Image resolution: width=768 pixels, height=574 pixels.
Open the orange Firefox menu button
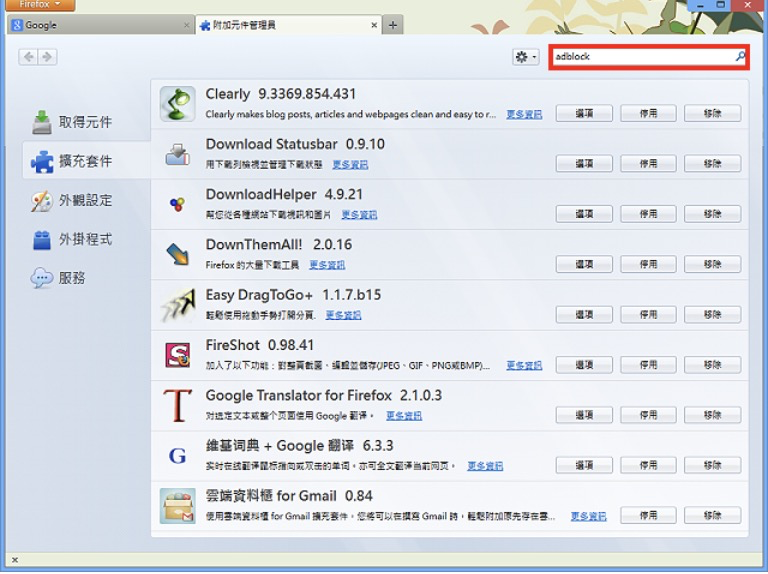pyautogui.click(x=40, y=4)
